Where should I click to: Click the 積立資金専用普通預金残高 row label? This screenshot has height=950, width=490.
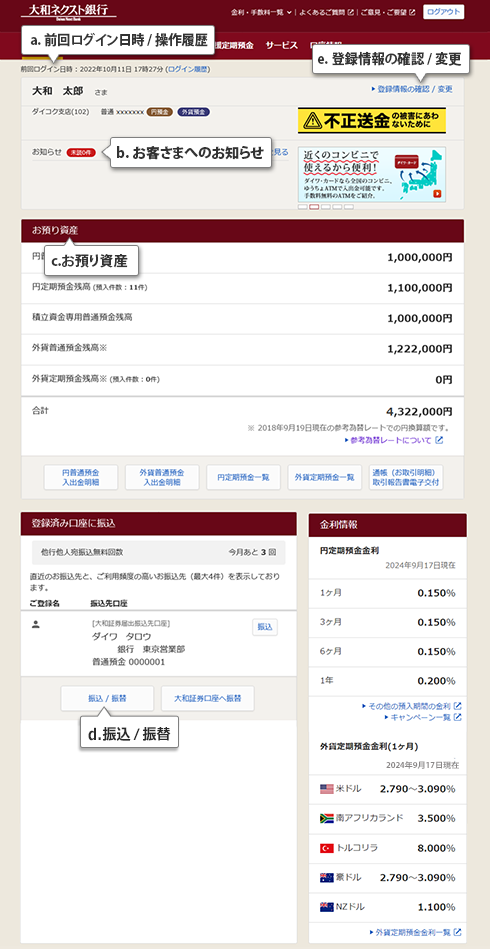point(82,317)
